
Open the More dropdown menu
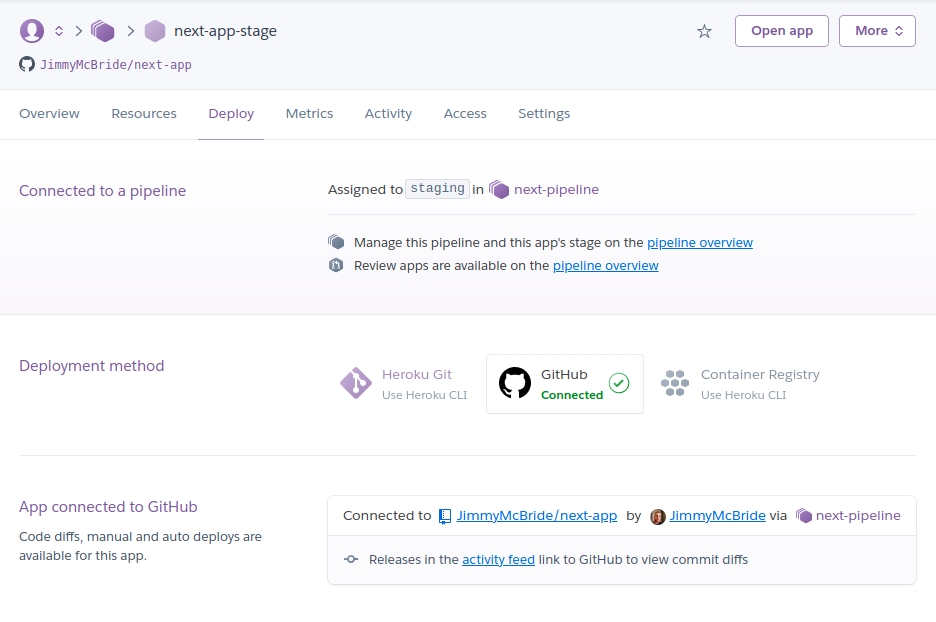(877, 31)
